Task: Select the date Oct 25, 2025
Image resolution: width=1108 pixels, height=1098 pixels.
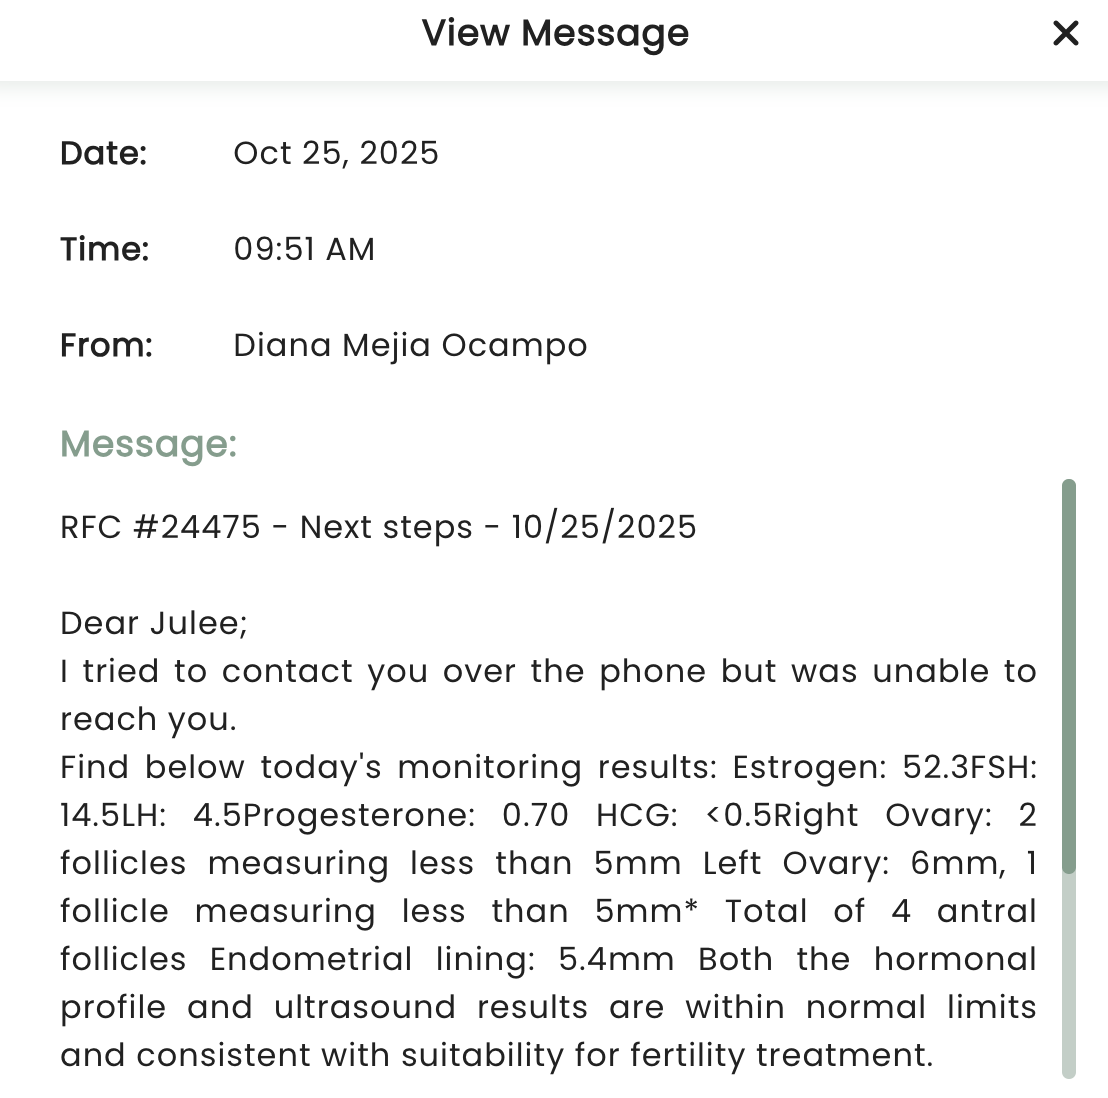Action: coord(336,153)
